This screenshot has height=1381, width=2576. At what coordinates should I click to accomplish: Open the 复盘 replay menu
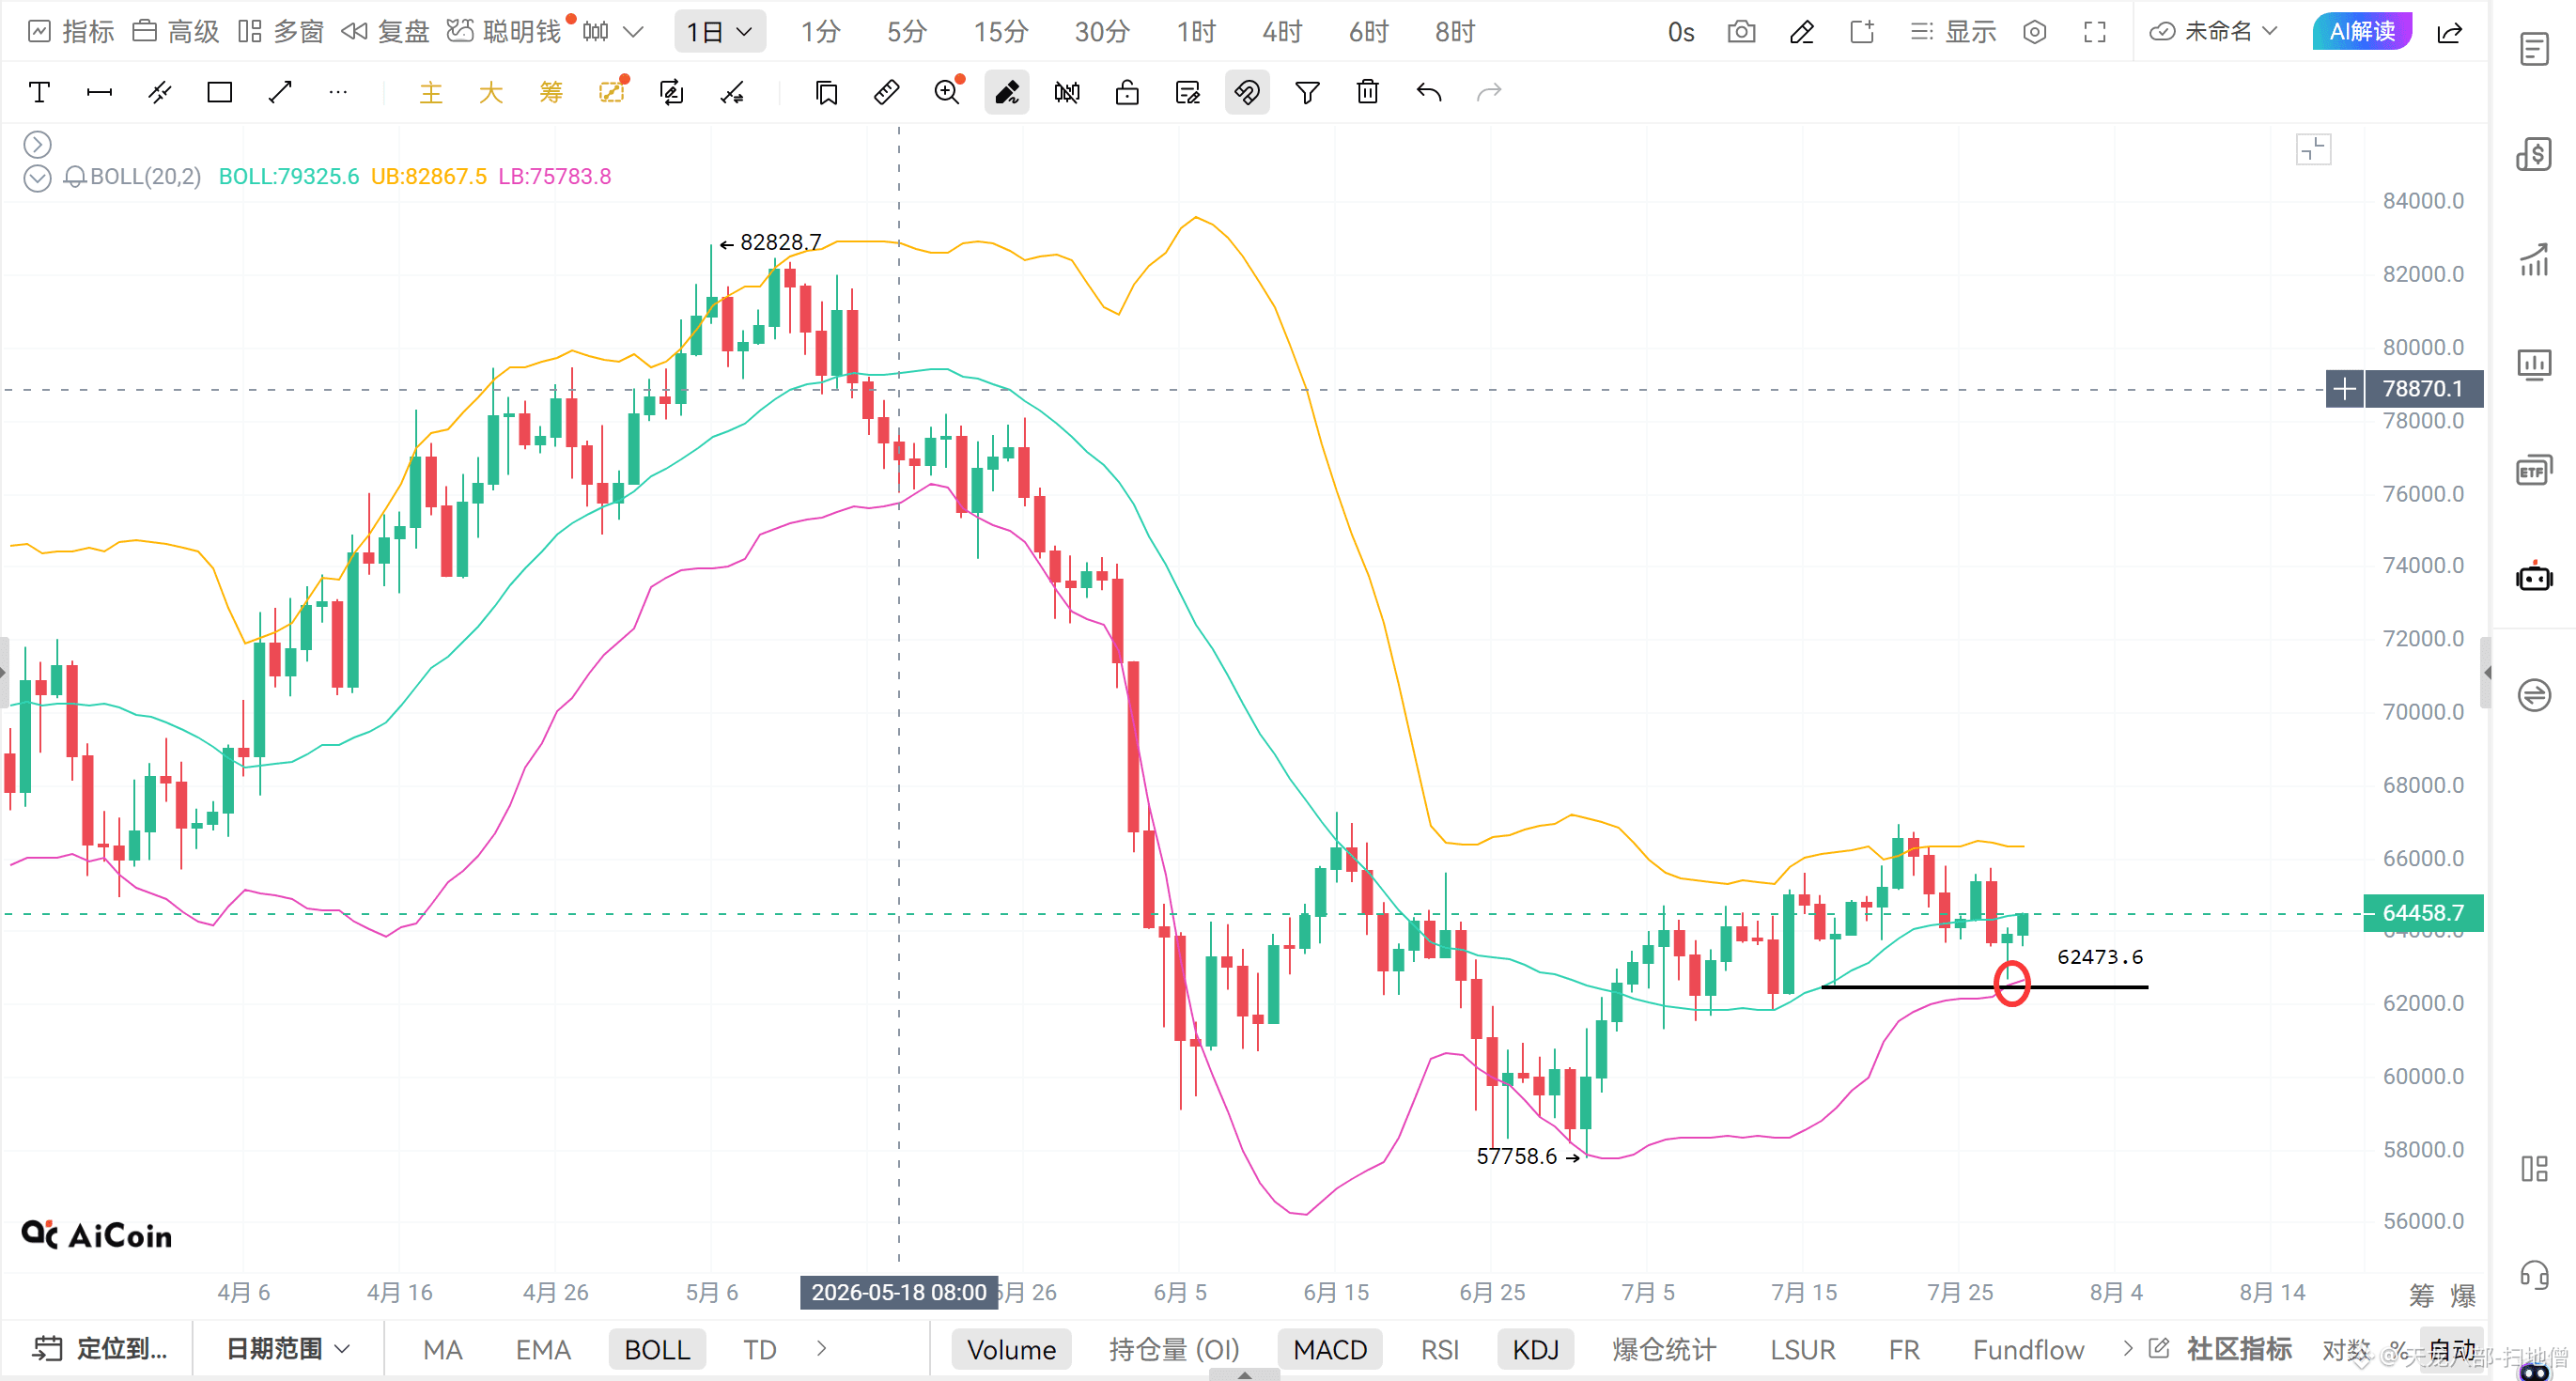pos(385,32)
